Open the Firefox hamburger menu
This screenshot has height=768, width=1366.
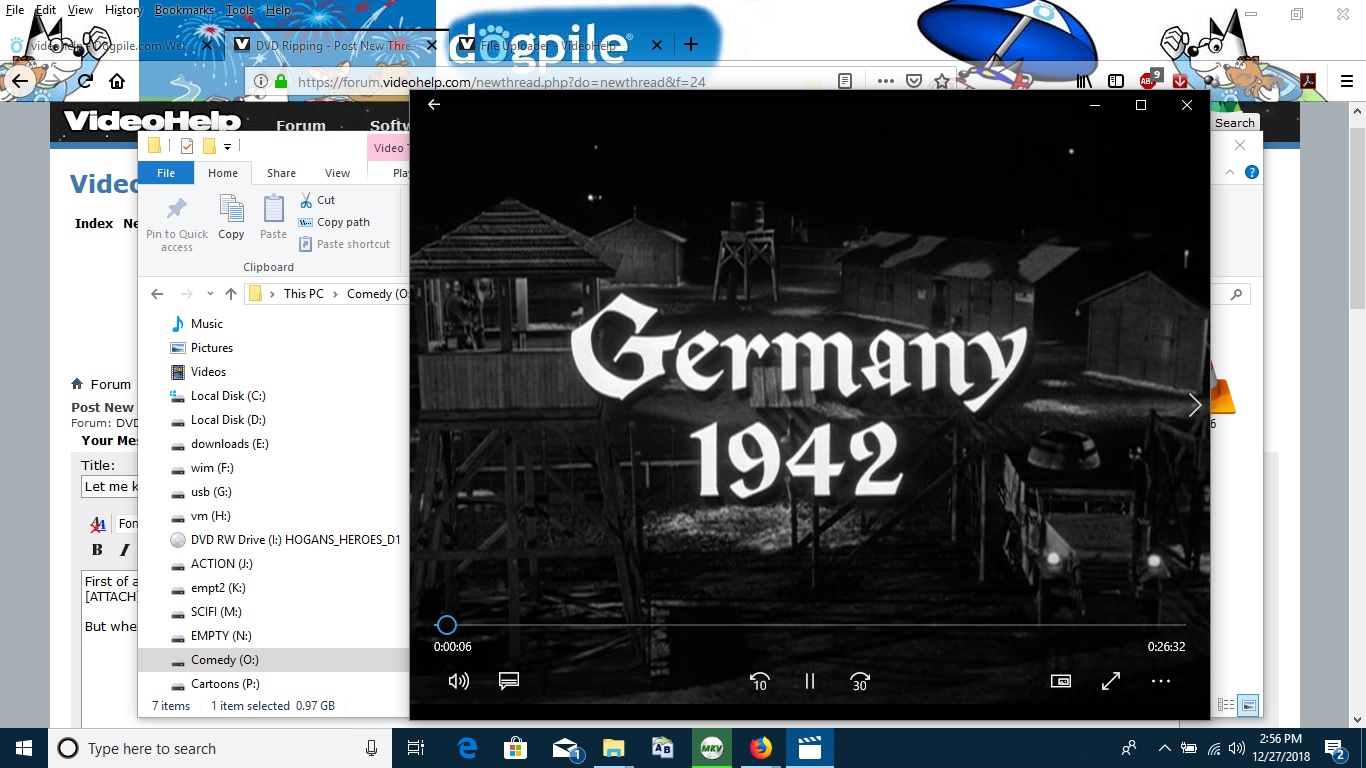(x=1347, y=81)
